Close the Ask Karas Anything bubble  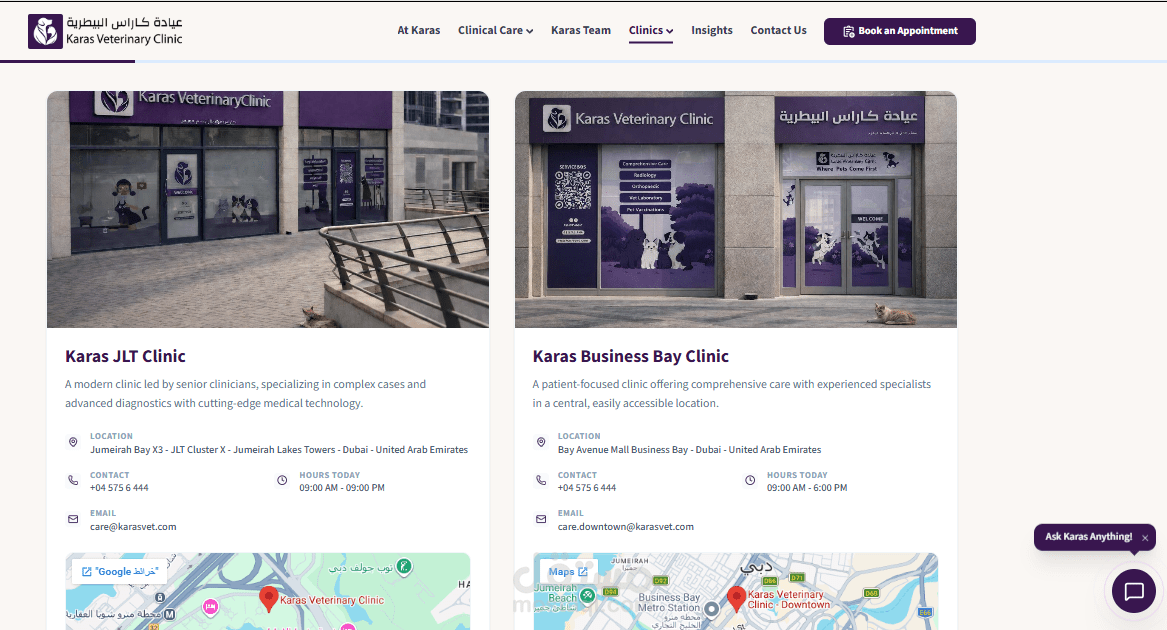[x=1145, y=538]
